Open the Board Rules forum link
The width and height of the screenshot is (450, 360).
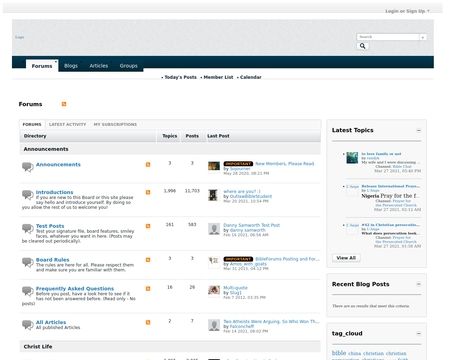point(53,260)
